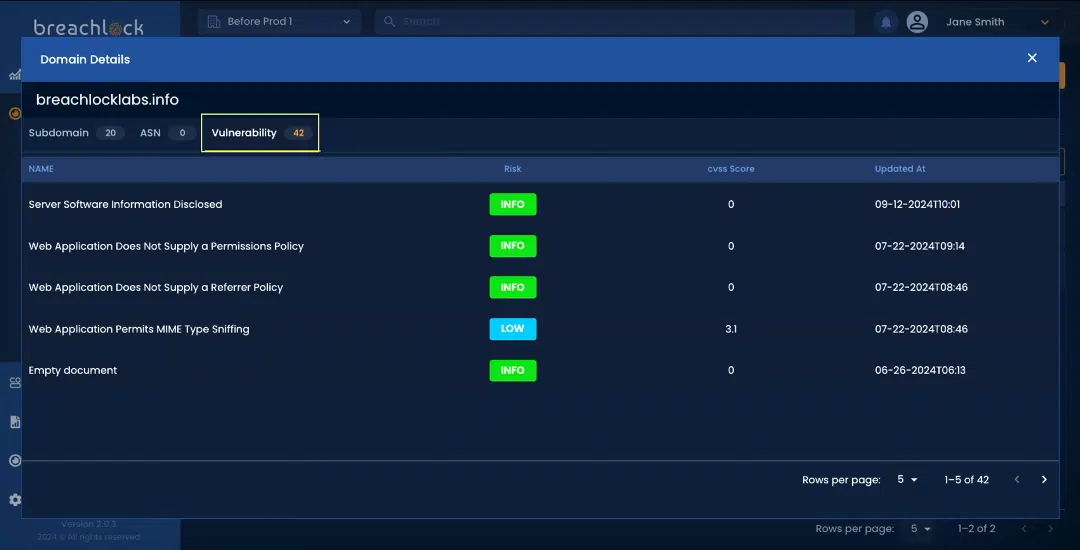Go to previous page of vulnerabilities

click(x=1017, y=480)
